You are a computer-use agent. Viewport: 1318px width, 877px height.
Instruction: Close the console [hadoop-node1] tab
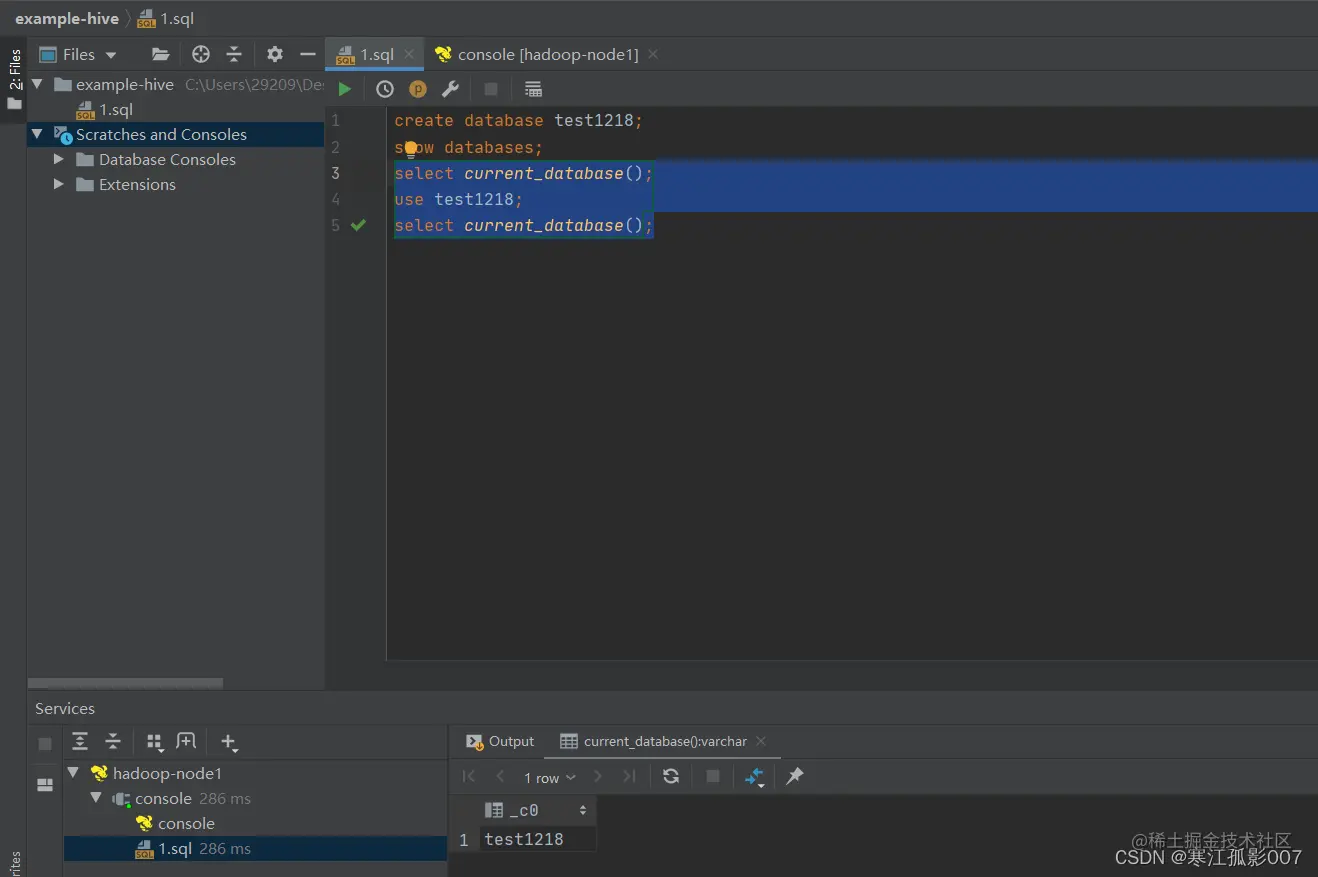(x=653, y=54)
